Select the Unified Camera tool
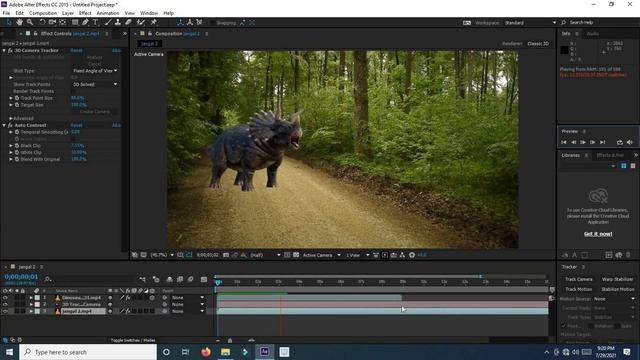The height and width of the screenshot is (360, 640). tap(52, 22)
